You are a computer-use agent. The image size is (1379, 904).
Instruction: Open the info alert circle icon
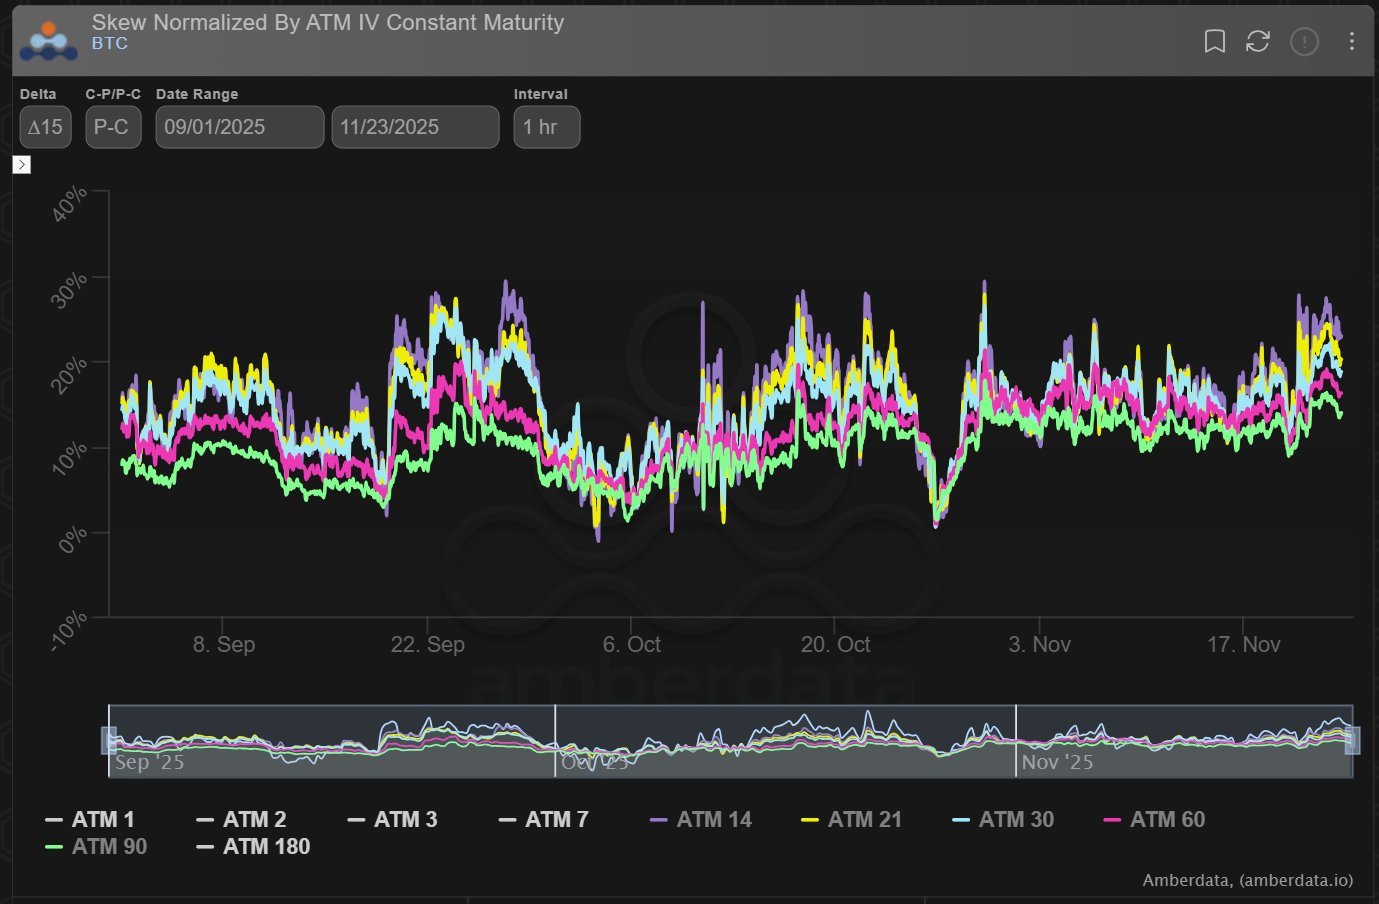pos(1304,41)
